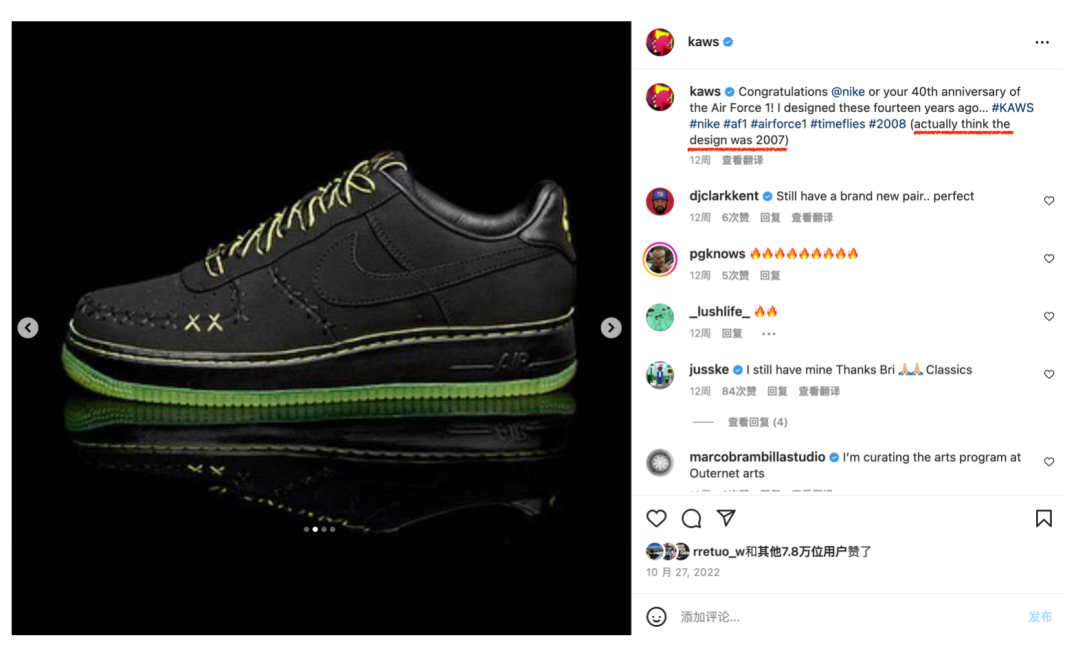
Task: Go to previous carousel image arrow
Action: tap(28, 328)
